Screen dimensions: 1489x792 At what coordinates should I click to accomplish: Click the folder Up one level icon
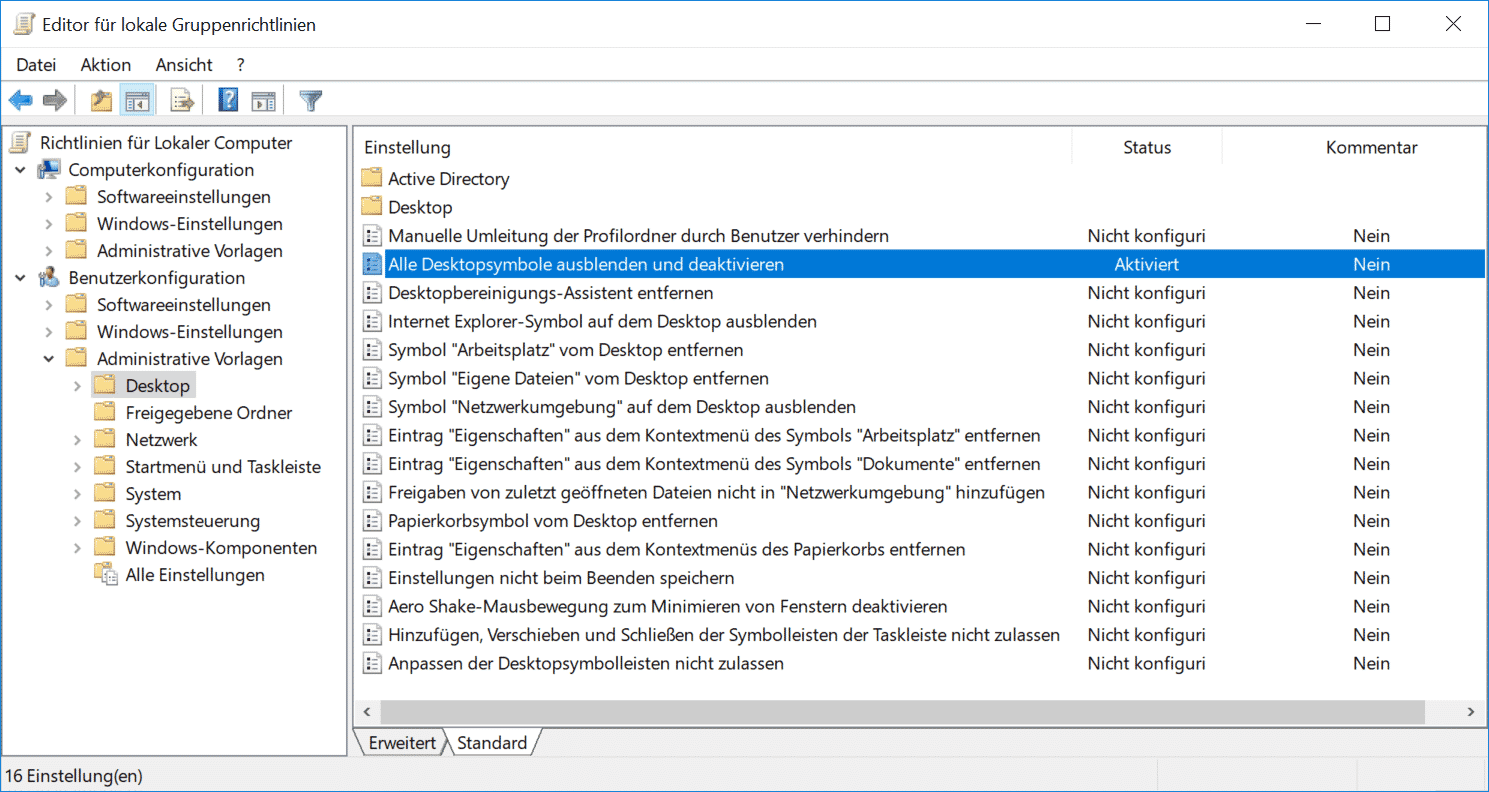click(x=101, y=100)
